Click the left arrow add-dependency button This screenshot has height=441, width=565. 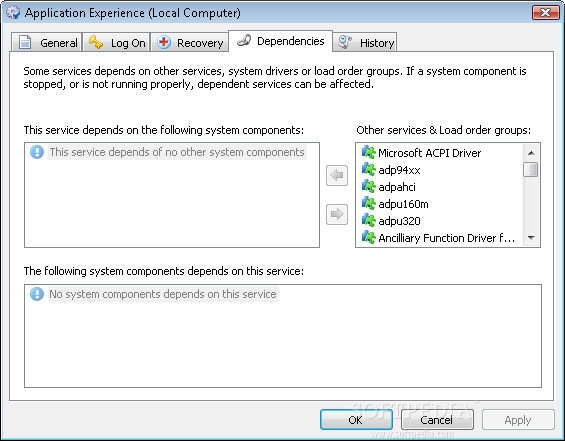(337, 175)
